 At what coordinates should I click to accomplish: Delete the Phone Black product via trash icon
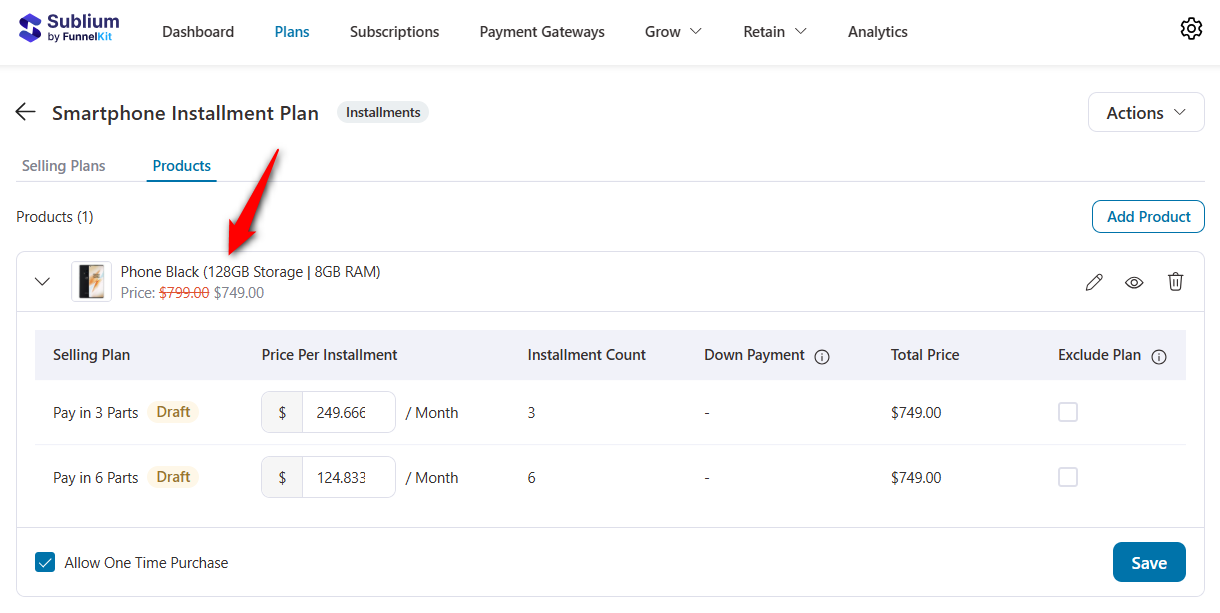tap(1175, 282)
